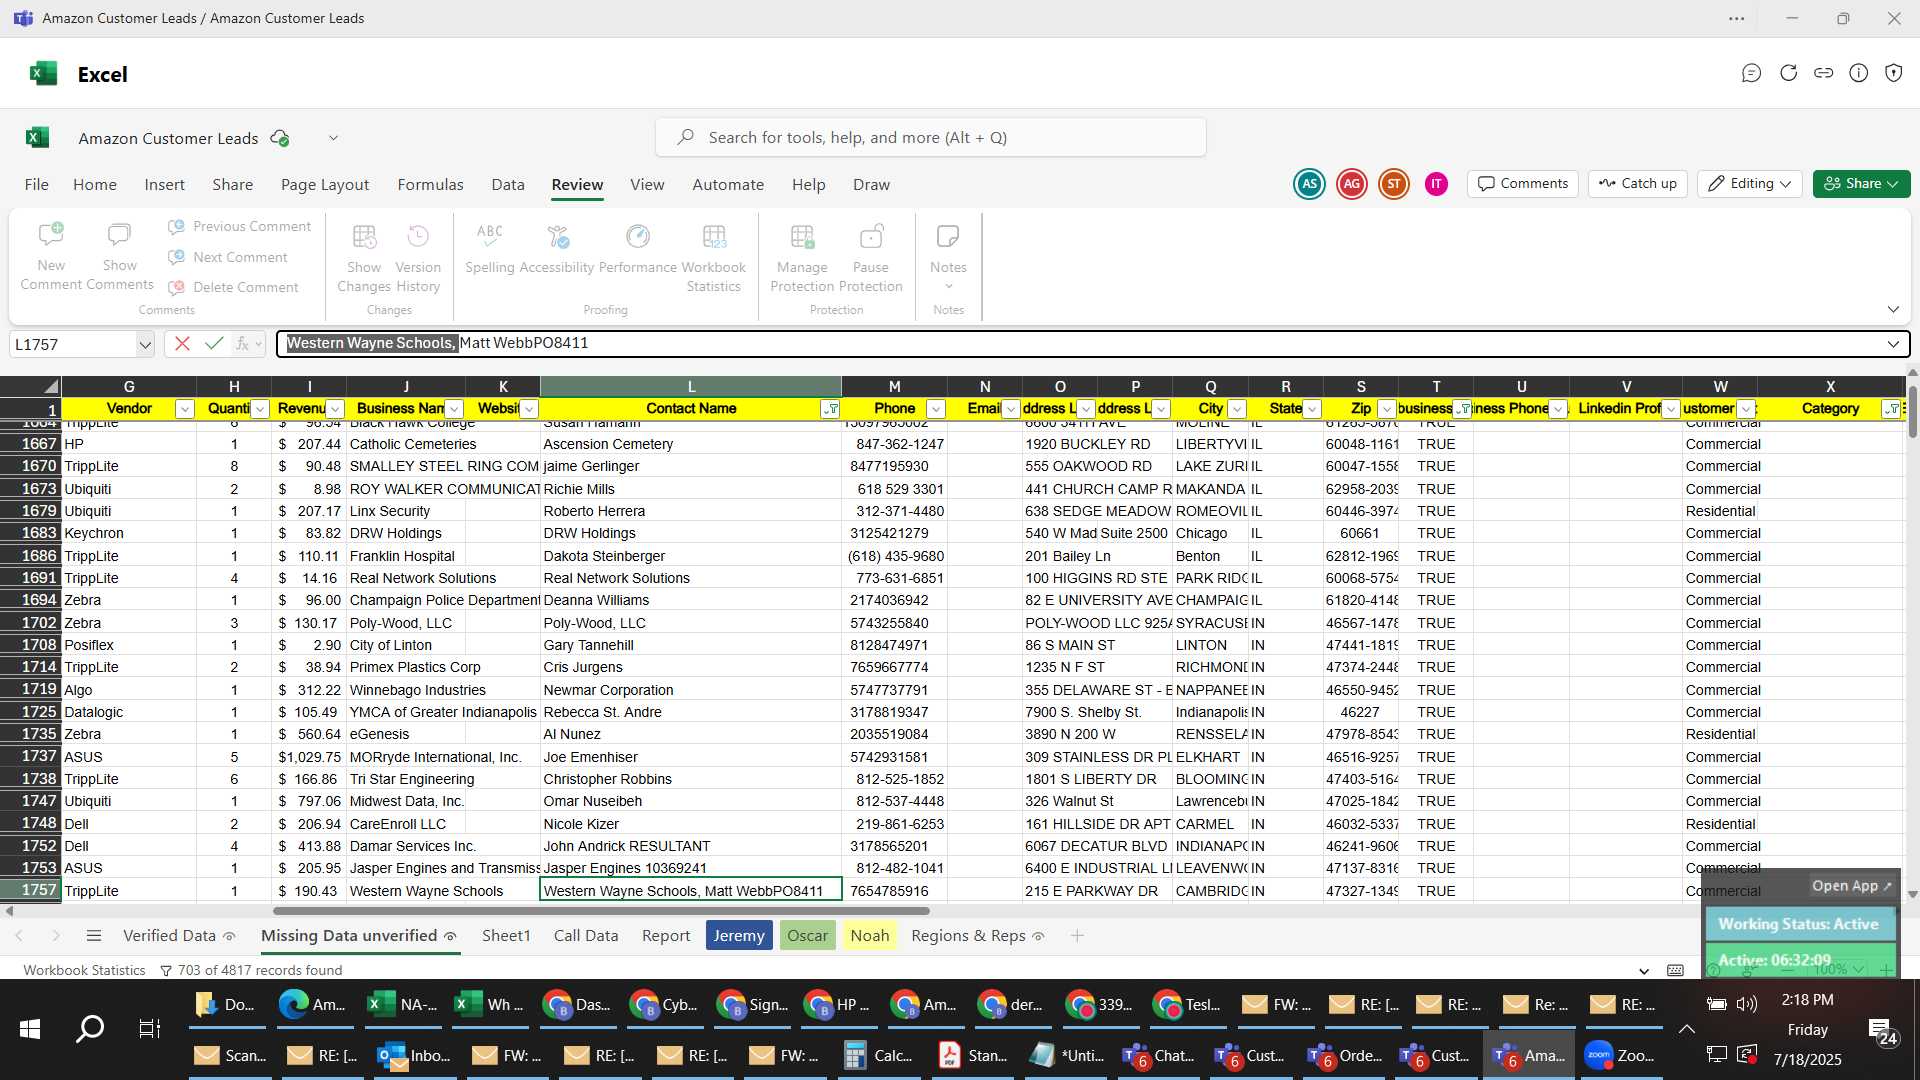Copy the link using the header link icon
The height and width of the screenshot is (1080, 1920).
point(1824,73)
